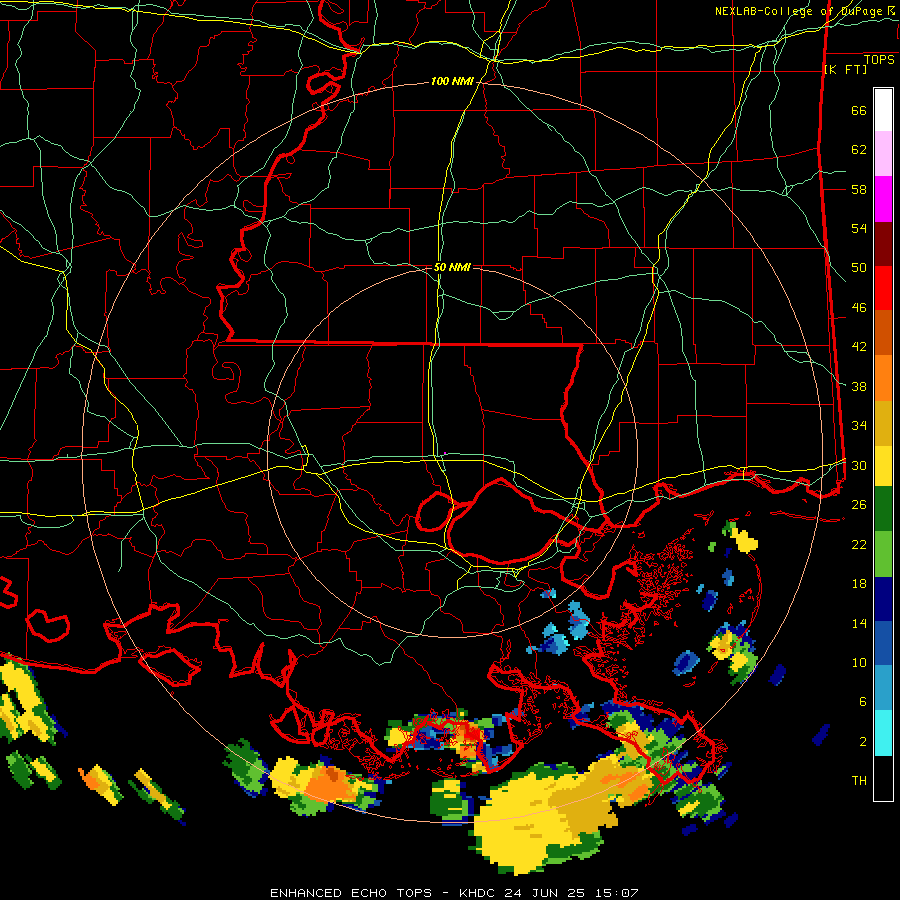This screenshot has height=900, width=900.
Task: Click the navy blue legend swatch
Action: pos(883,599)
